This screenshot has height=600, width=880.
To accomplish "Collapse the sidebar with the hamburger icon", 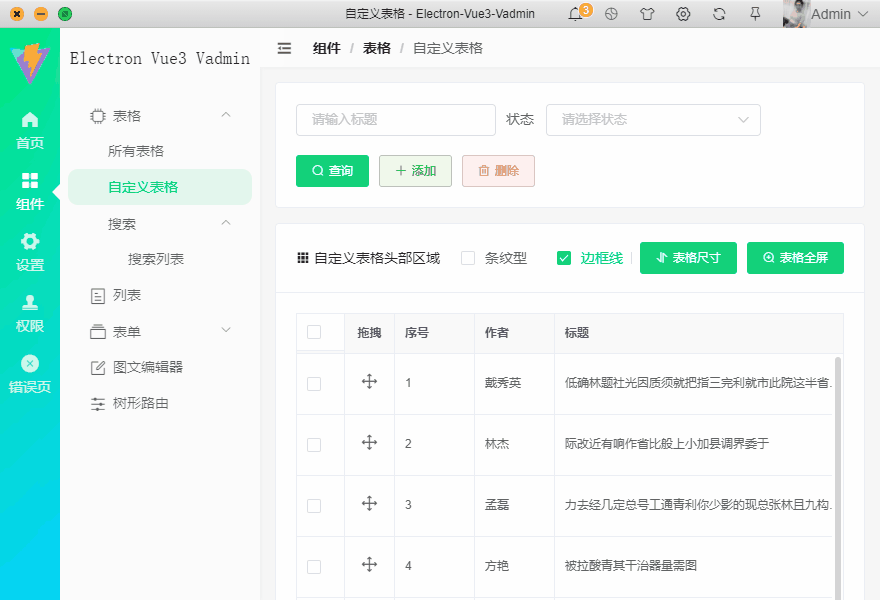I will 285,47.
